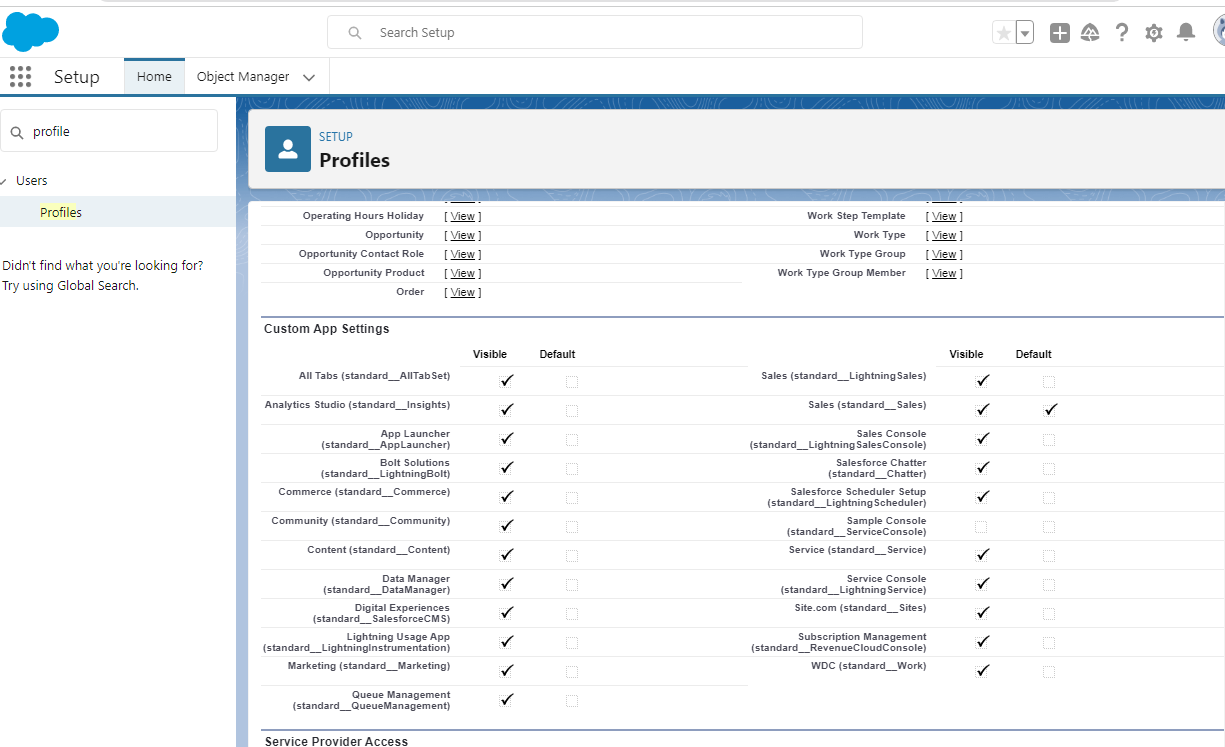Open the App Launcher grid icon
The image size is (1225, 747).
pos(20,77)
